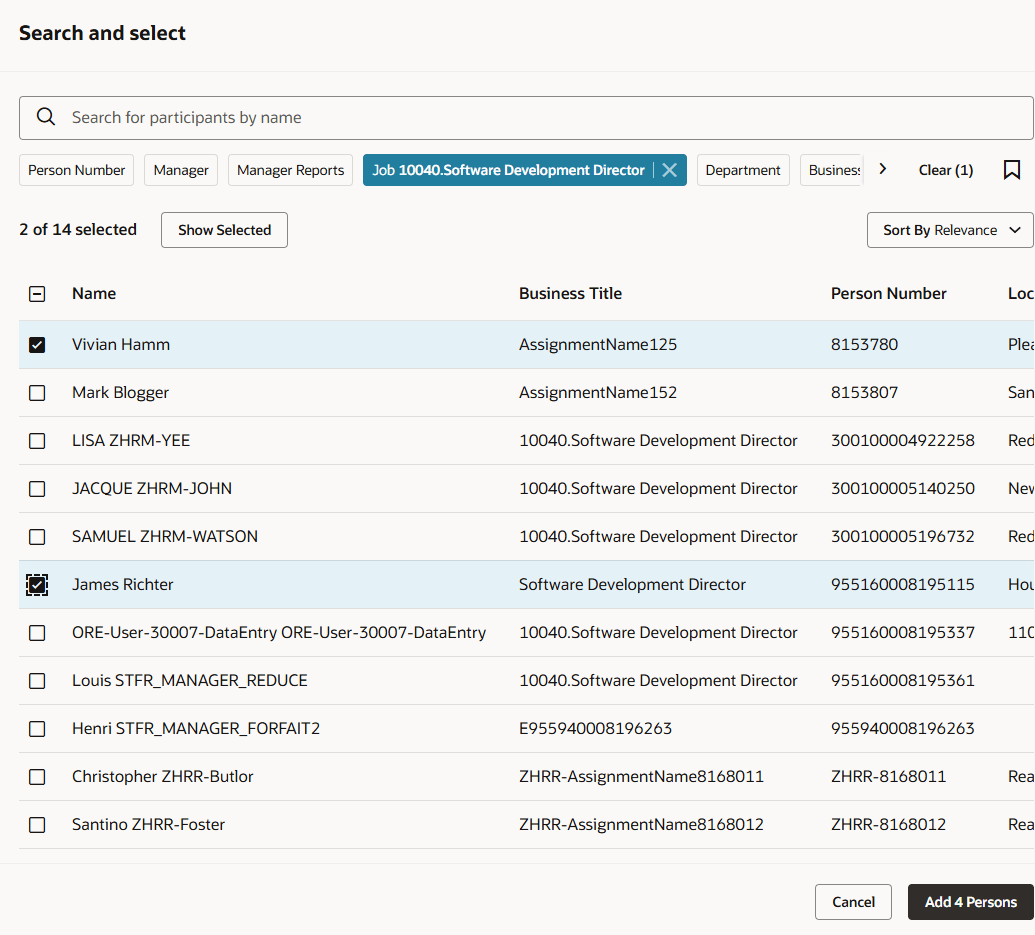Click the name Mark Blogger

click(120, 393)
